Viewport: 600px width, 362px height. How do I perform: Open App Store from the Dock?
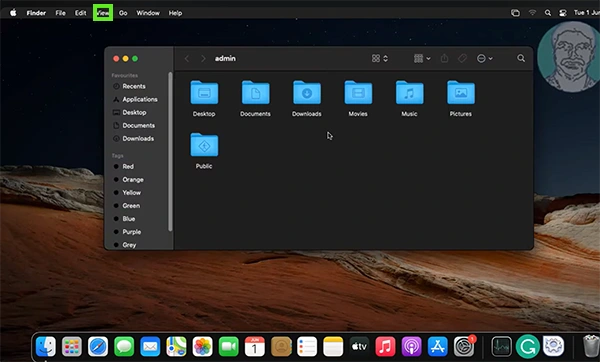437,346
